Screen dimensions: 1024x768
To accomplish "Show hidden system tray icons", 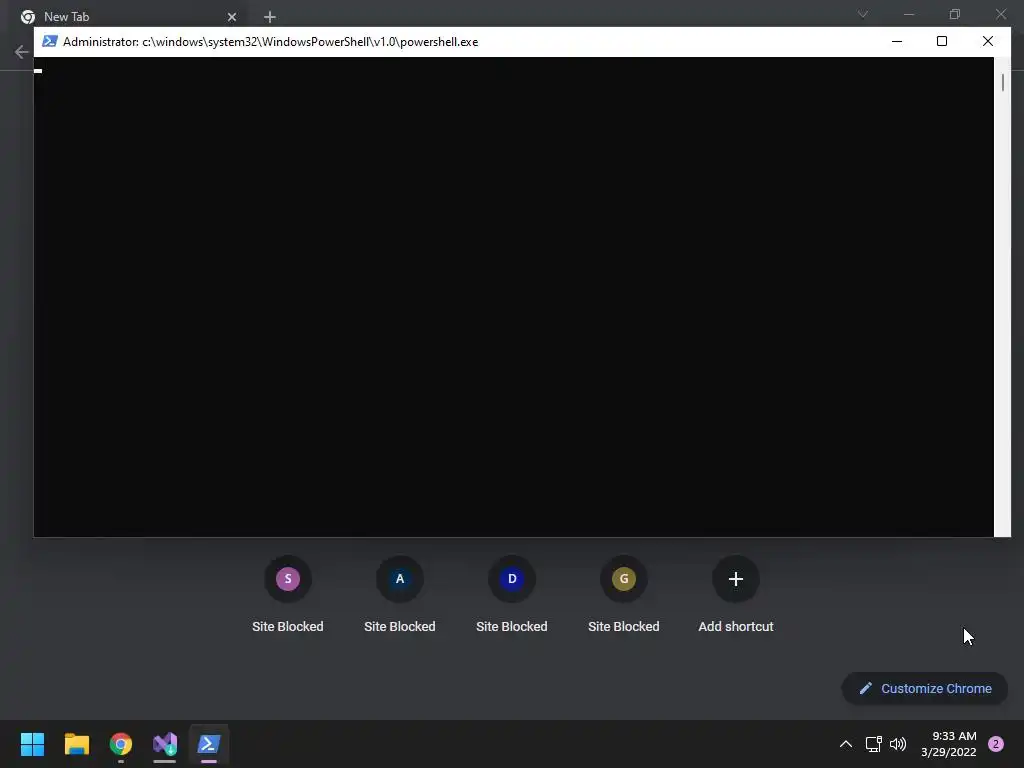I will pyautogui.click(x=845, y=744).
